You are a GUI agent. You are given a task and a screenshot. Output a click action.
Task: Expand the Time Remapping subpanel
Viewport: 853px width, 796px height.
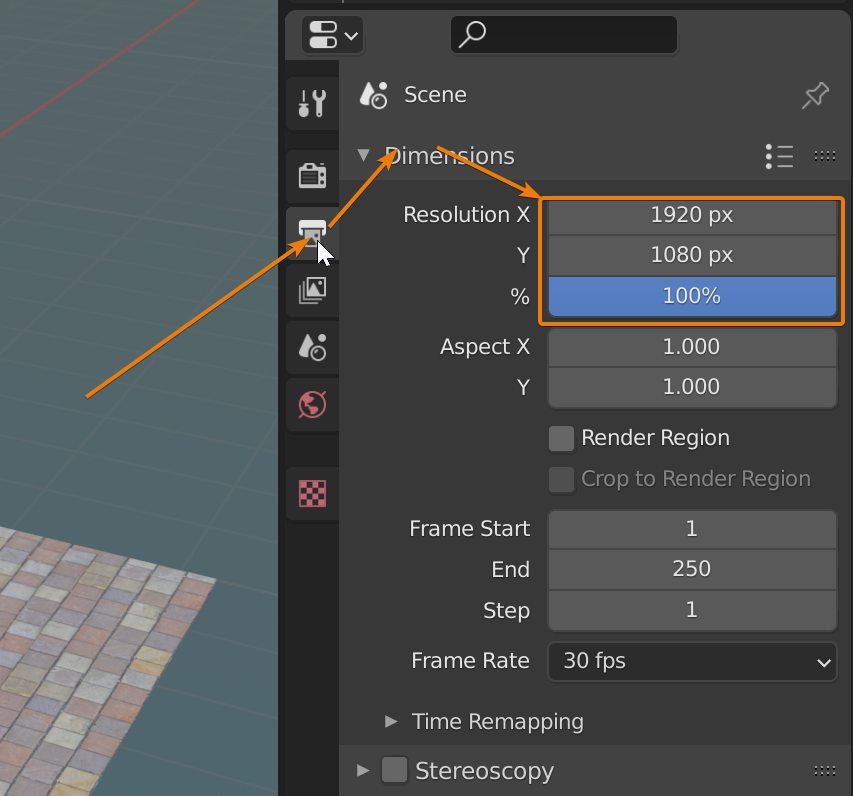click(393, 721)
